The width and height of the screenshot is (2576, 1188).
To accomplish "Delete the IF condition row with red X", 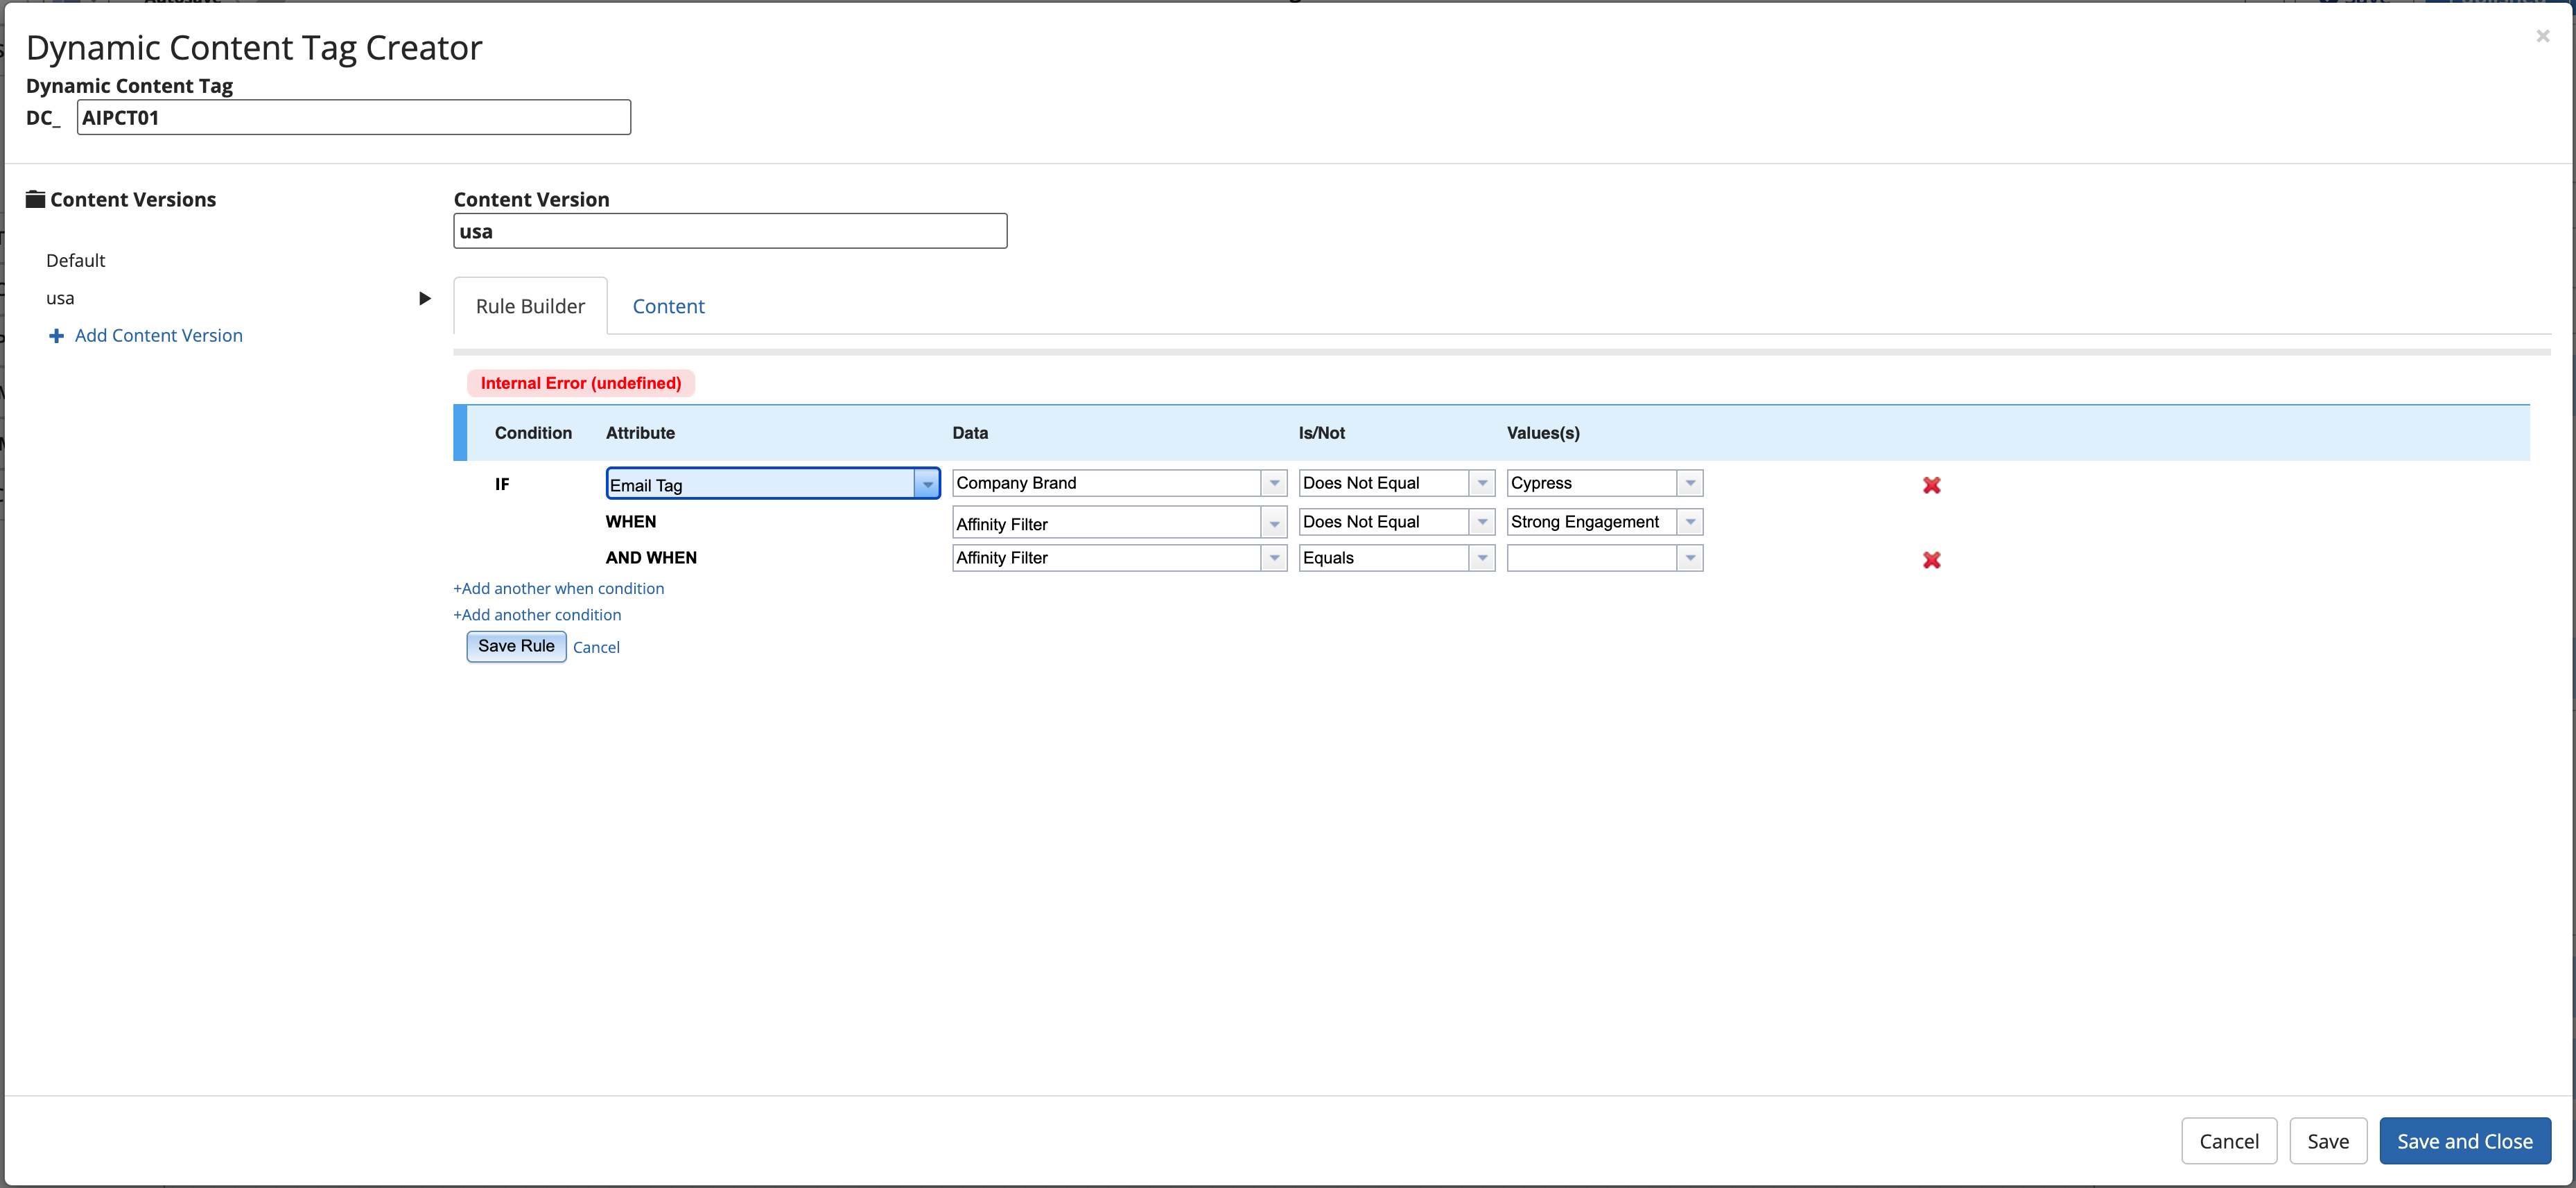I will [1931, 485].
